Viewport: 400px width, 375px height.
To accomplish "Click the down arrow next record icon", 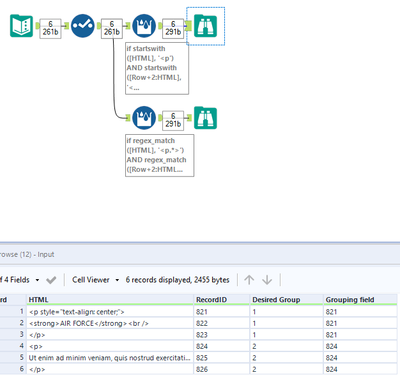I will click(267, 280).
